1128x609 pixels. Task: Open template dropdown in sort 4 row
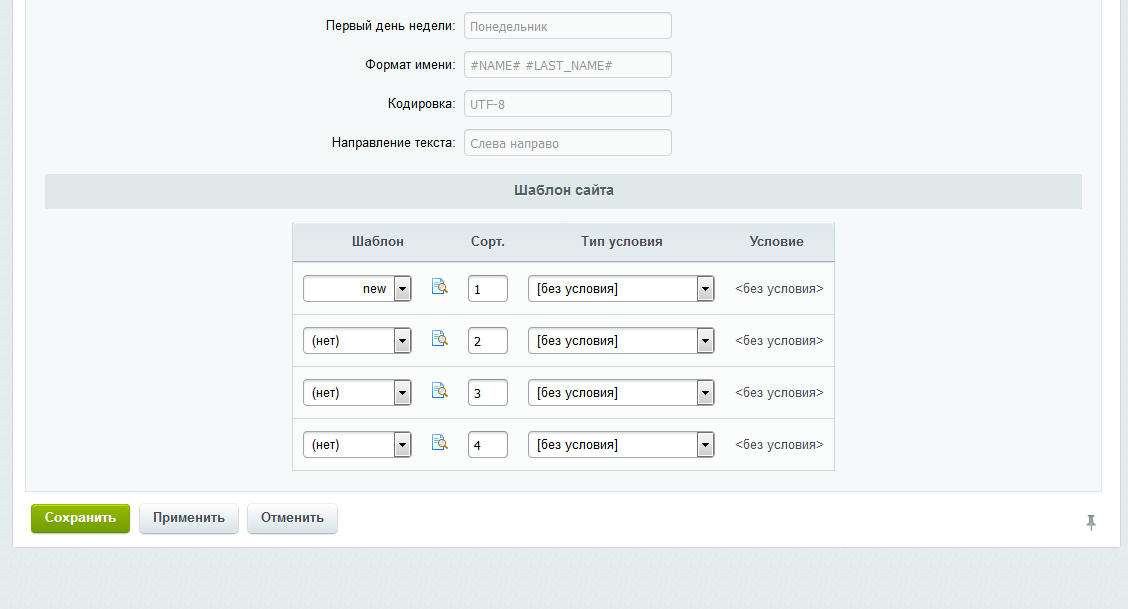point(357,444)
